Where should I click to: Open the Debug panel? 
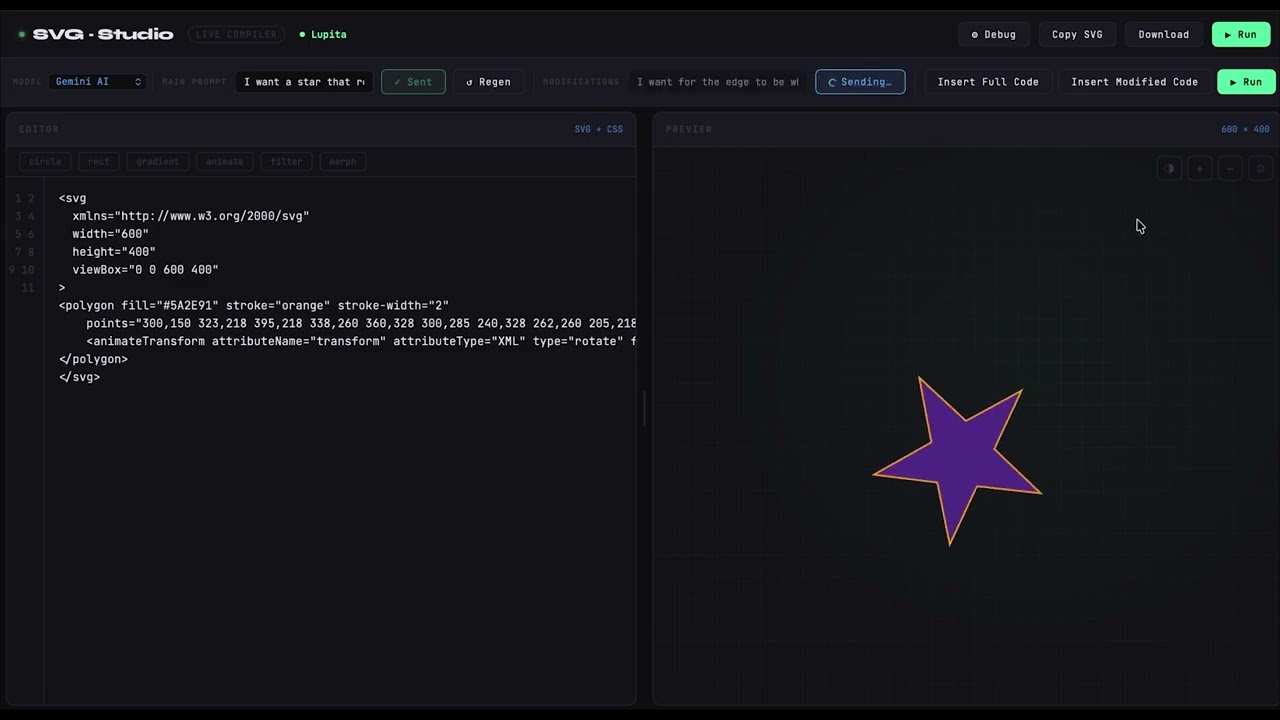pyautogui.click(x=993, y=34)
